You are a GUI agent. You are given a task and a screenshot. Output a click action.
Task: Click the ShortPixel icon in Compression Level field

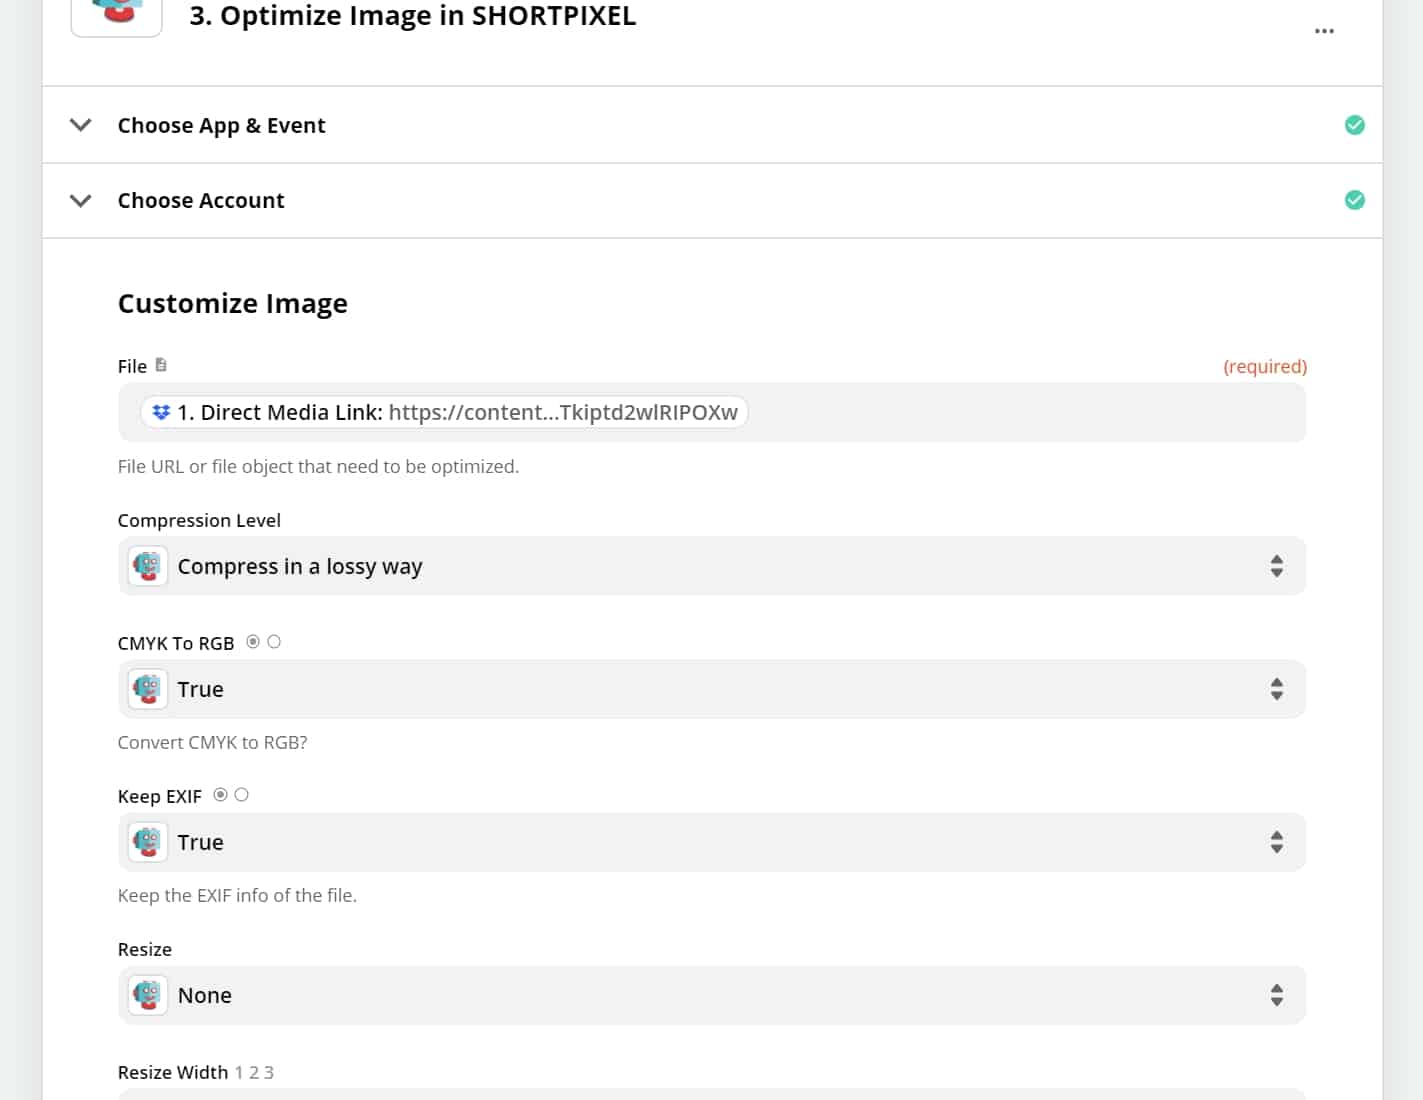coord(148,566)
